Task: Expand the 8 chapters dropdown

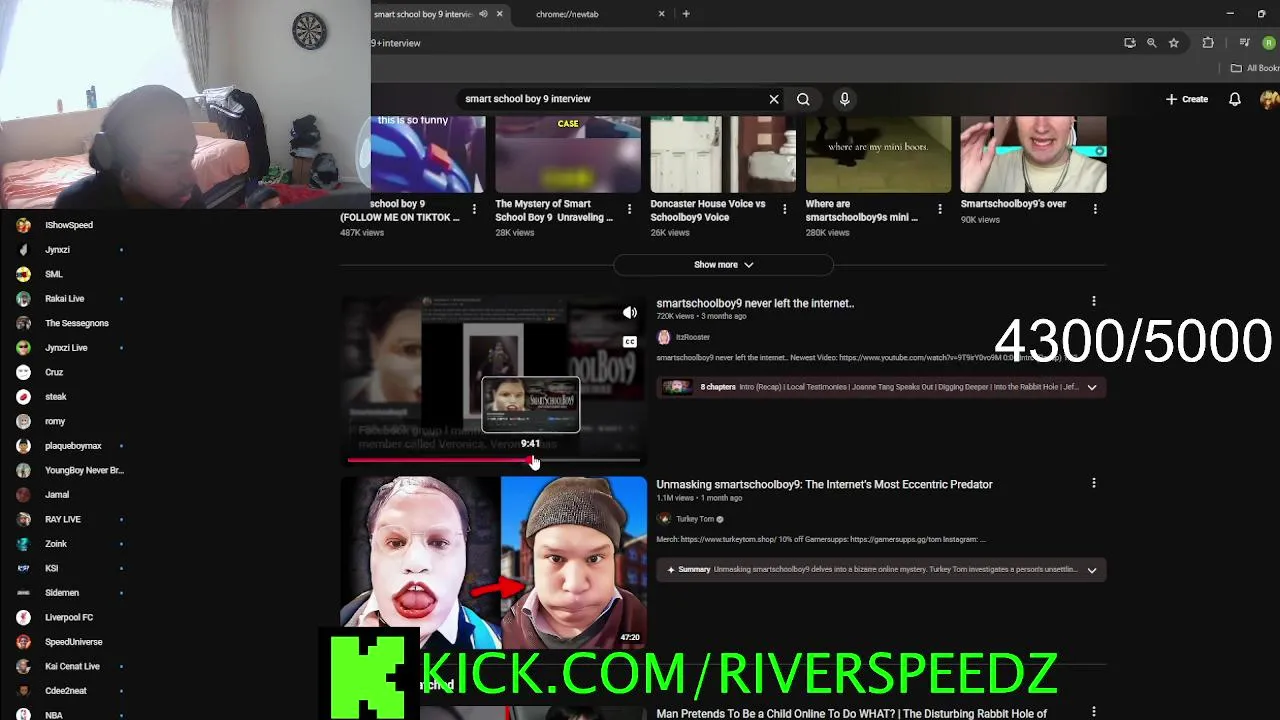Action: click(1092, 387)
